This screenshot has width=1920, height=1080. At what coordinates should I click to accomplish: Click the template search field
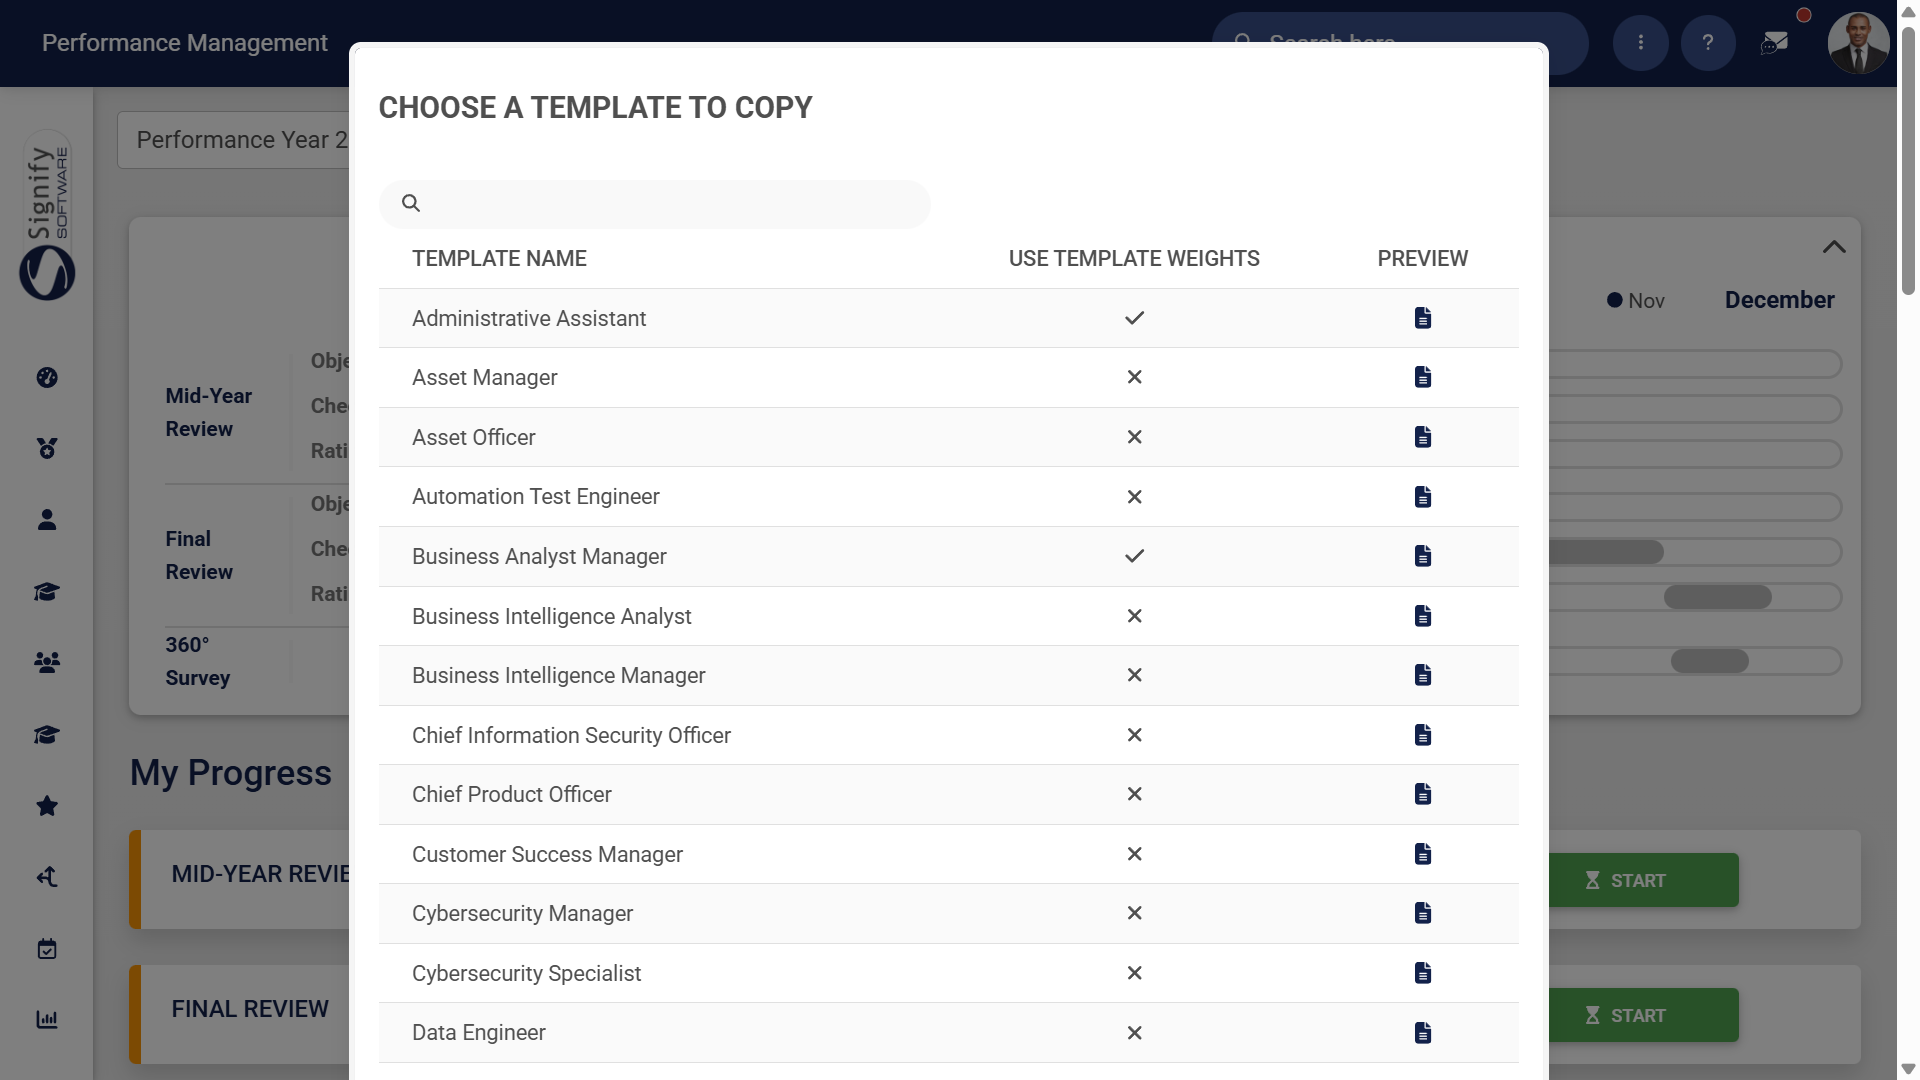click(654, 204)
